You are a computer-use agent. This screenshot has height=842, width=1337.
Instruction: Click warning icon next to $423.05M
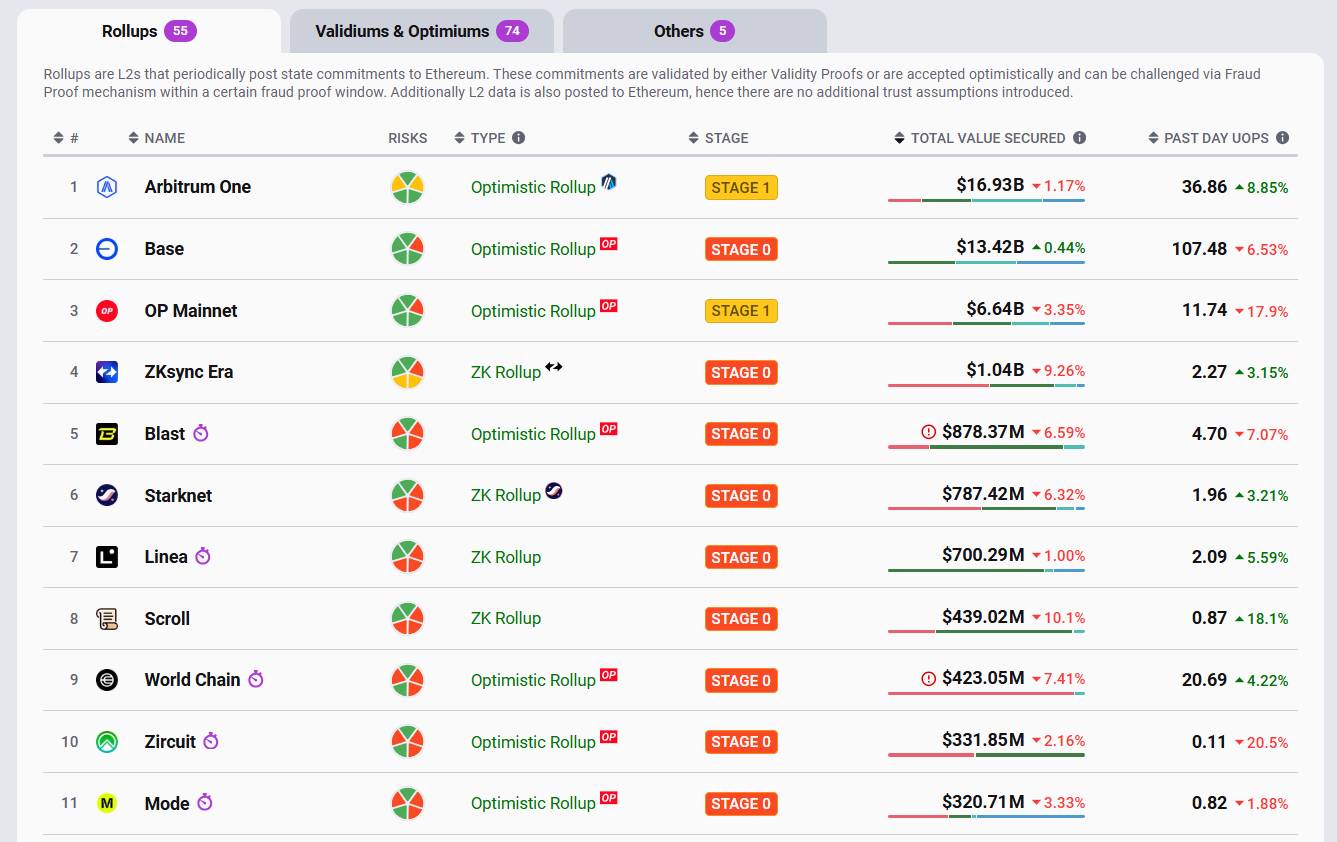tap(928, 679)
